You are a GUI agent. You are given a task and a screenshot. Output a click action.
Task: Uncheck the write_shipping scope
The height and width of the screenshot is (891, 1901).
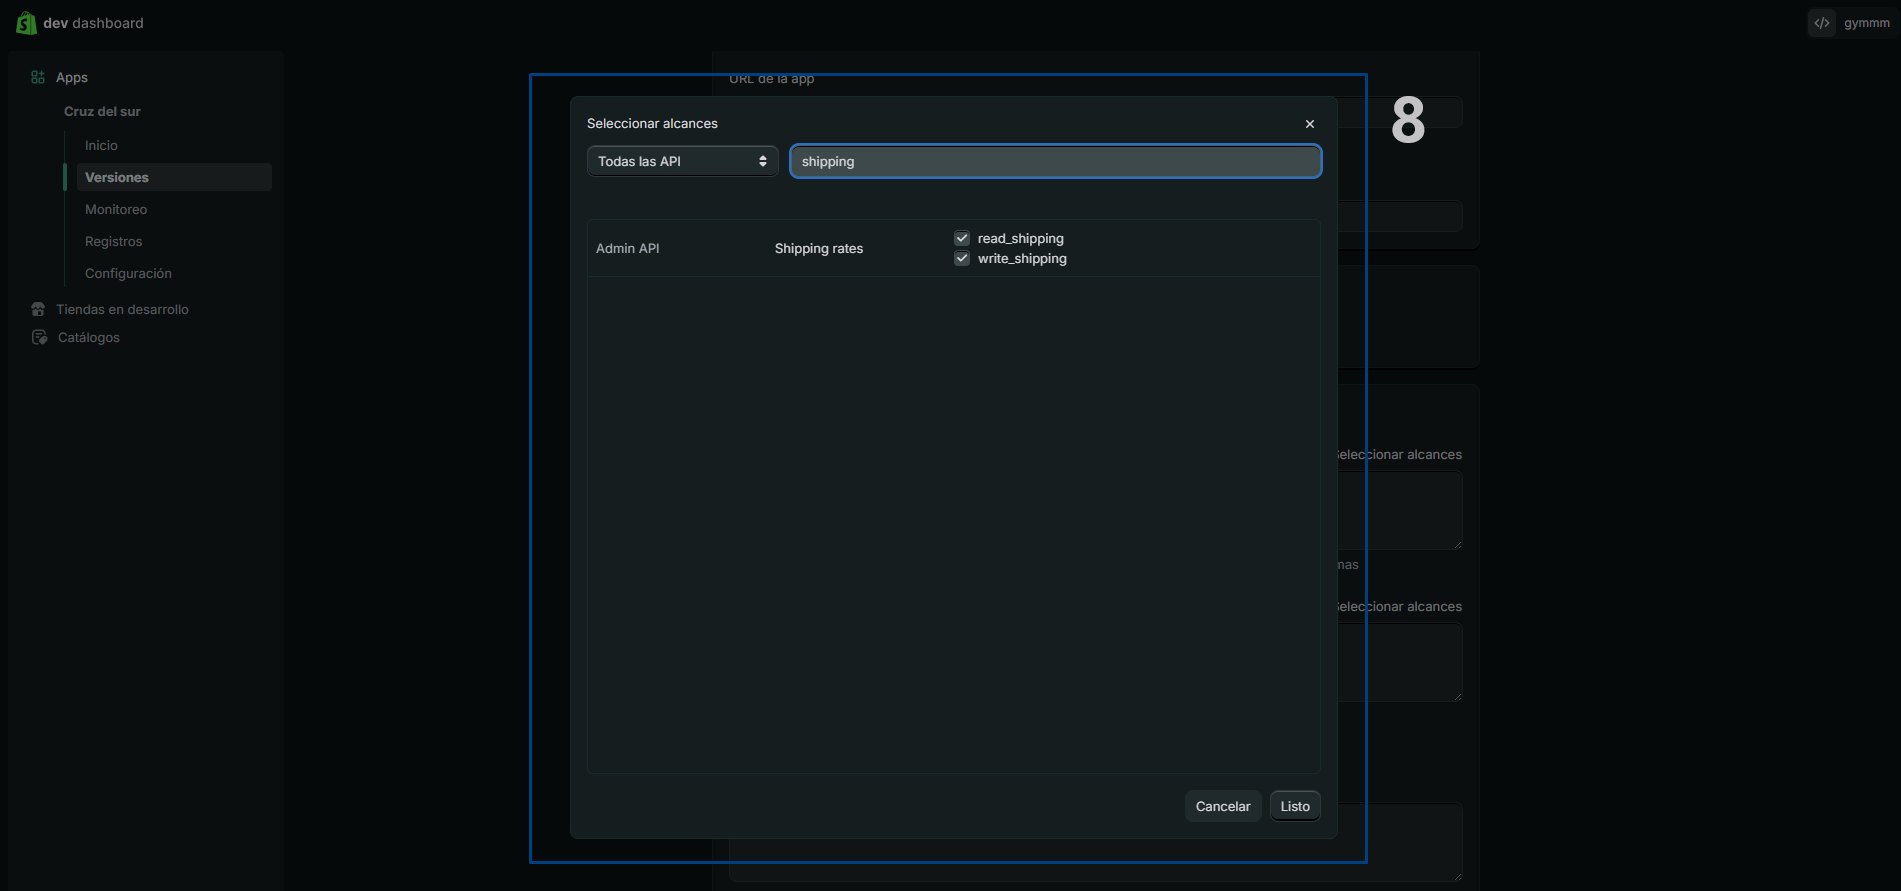(962, 259)
